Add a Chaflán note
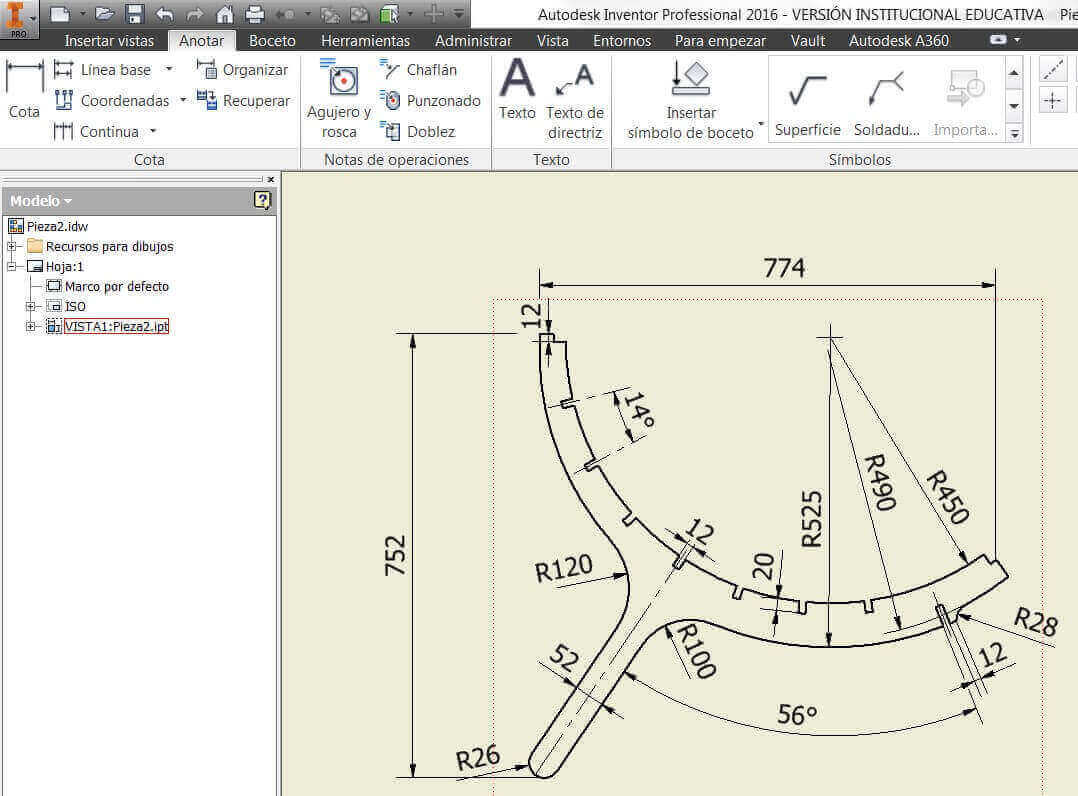Image resolution: width=1078 pixels, height=796 pixels. [x=419, y=70]
